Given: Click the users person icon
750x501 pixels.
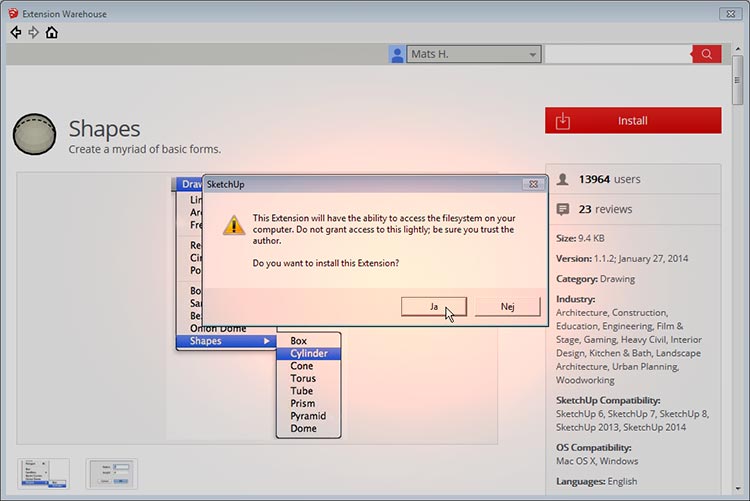Looking at the screenshot, I should click(x=563, y=179).
